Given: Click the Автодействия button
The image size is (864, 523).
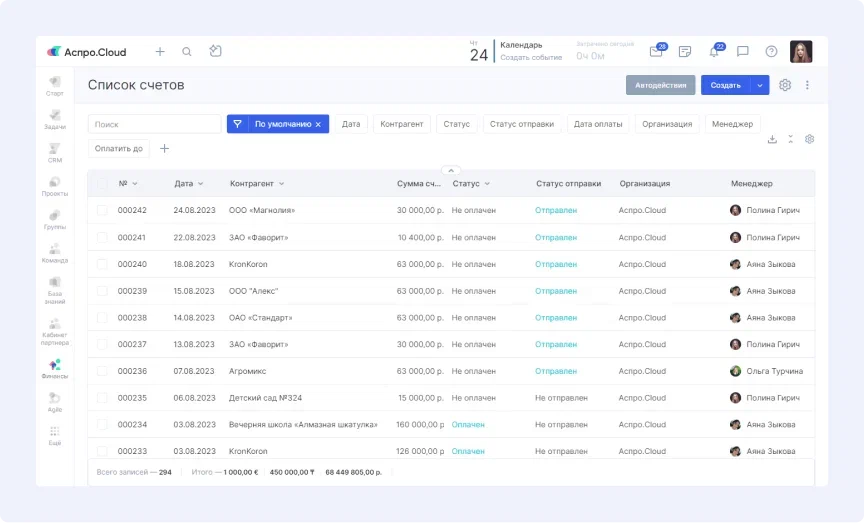Looking at the screenshot, I should [x=661, y=85].
